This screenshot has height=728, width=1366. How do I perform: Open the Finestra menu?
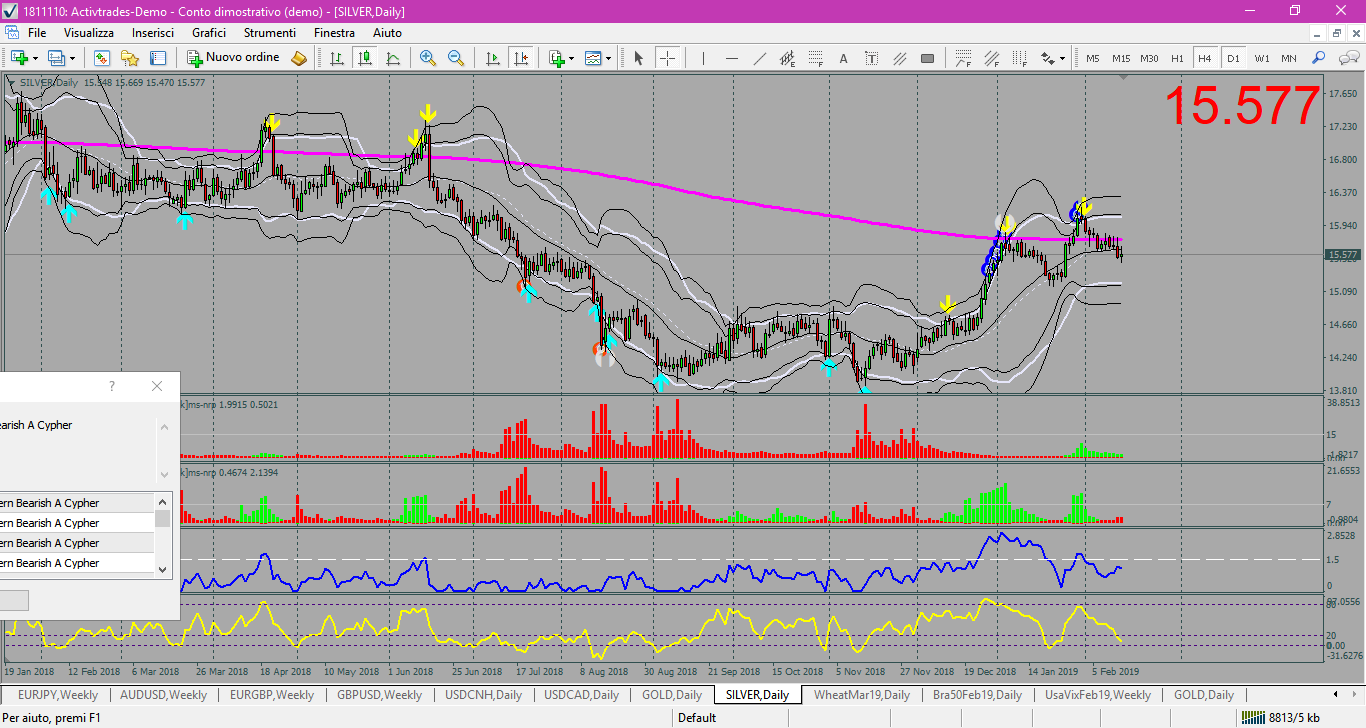pos(334,33)
